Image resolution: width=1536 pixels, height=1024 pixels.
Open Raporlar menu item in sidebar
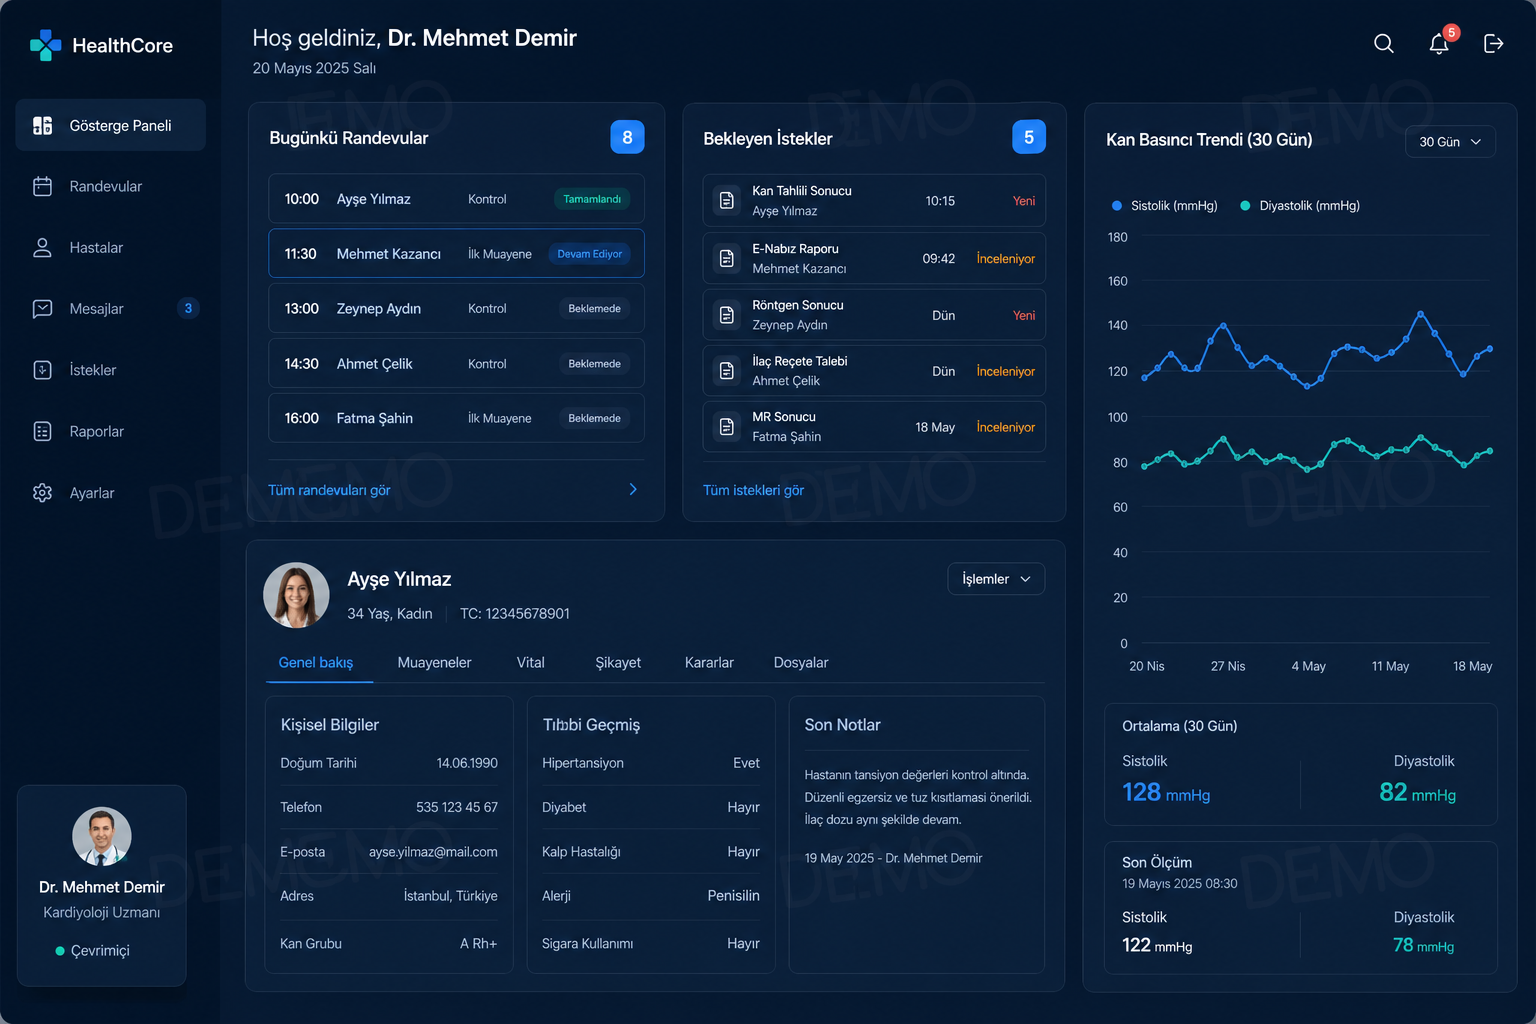point(111,431)
